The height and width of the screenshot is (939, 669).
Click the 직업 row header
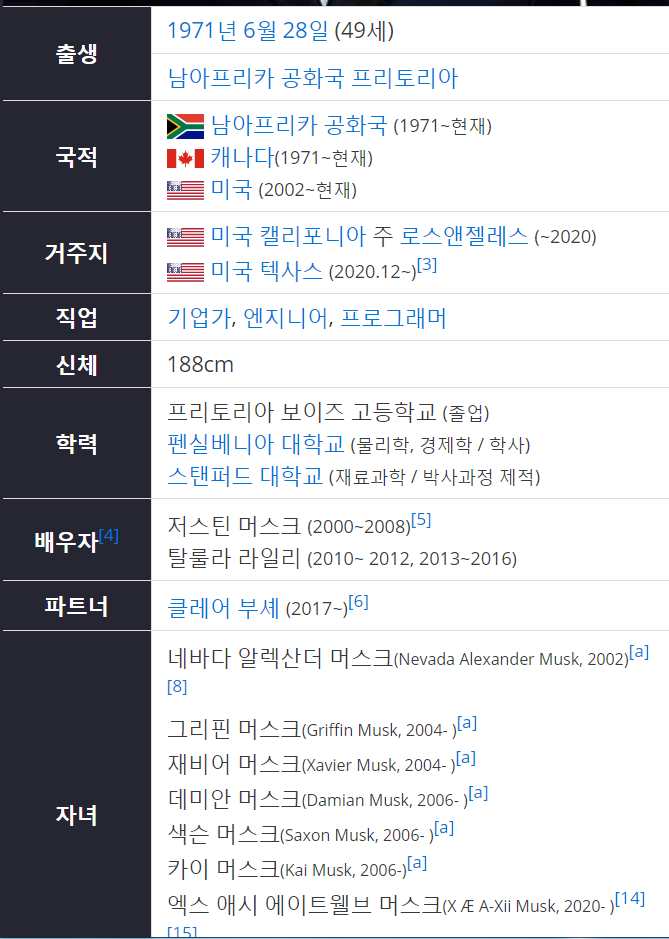point(77,317)
